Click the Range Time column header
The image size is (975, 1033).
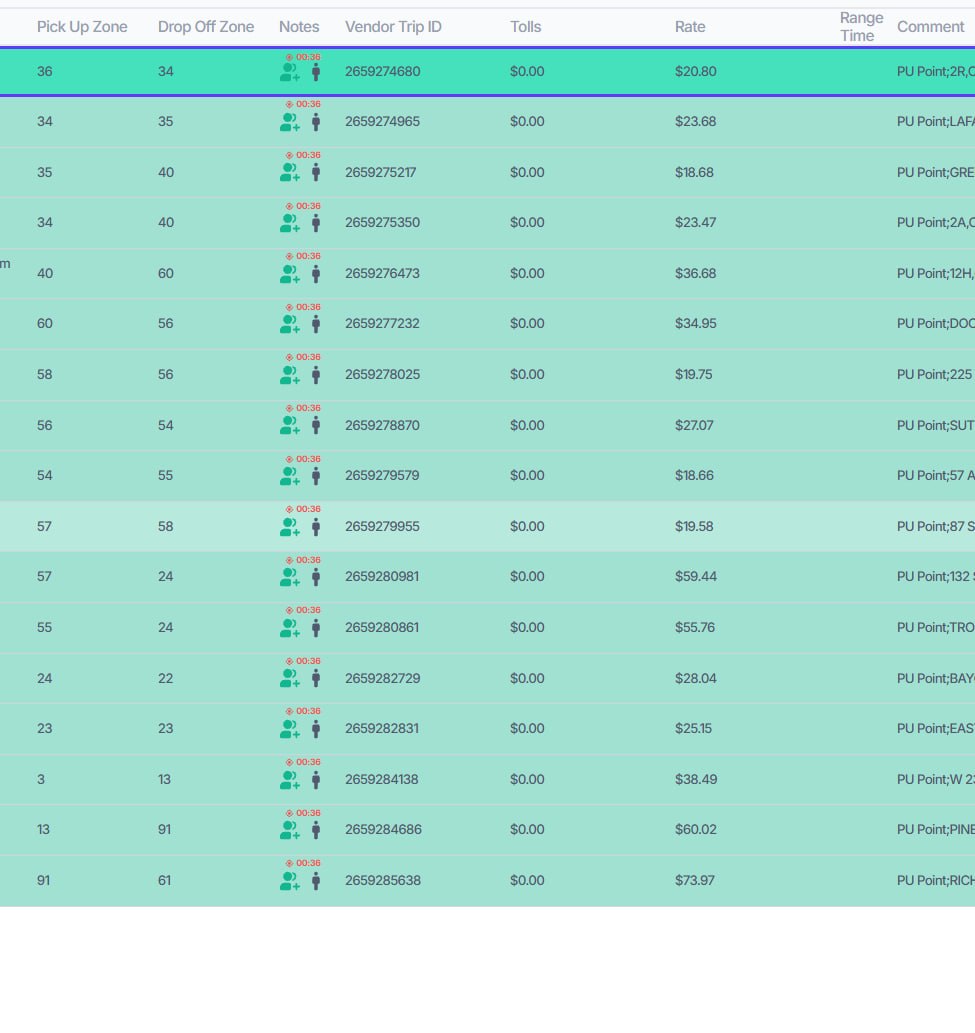coord(861,27)
